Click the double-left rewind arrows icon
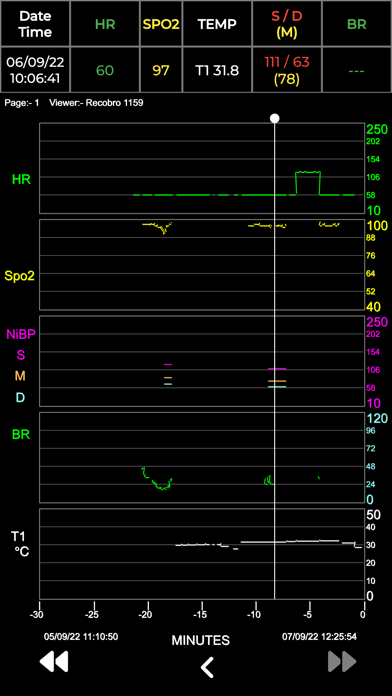This screenshot has width=392, height=696. (54, 662)
